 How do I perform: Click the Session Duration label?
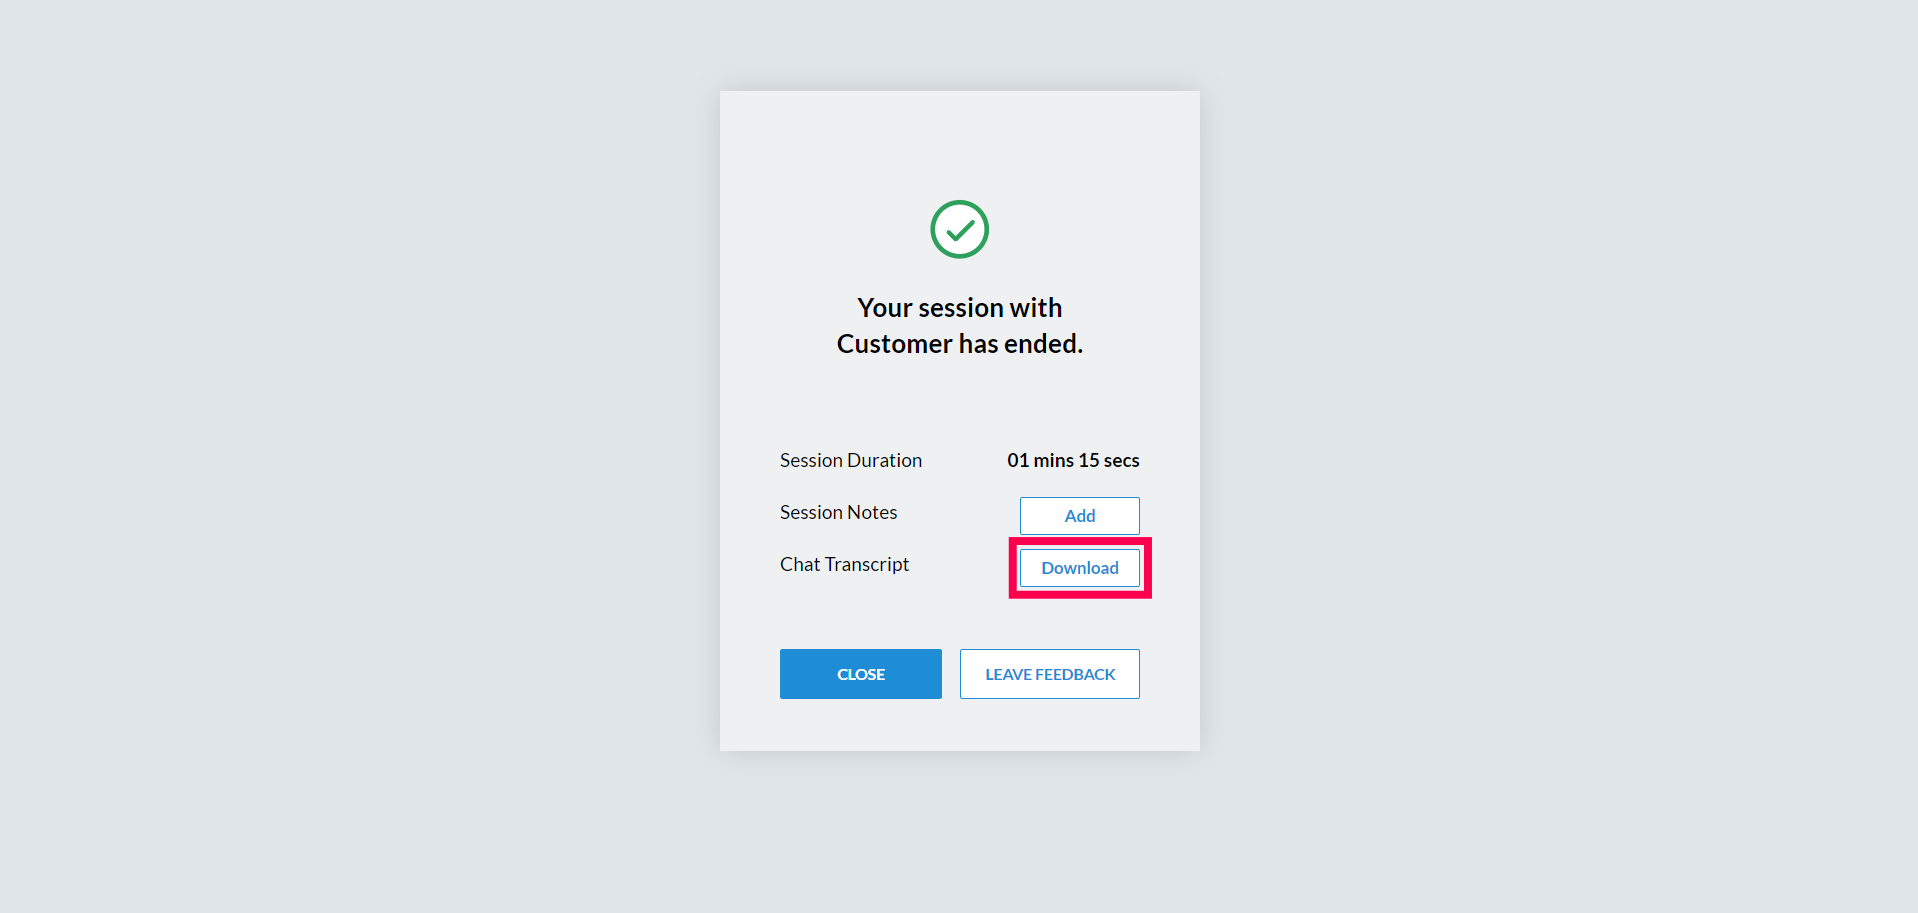coord(850,460)
